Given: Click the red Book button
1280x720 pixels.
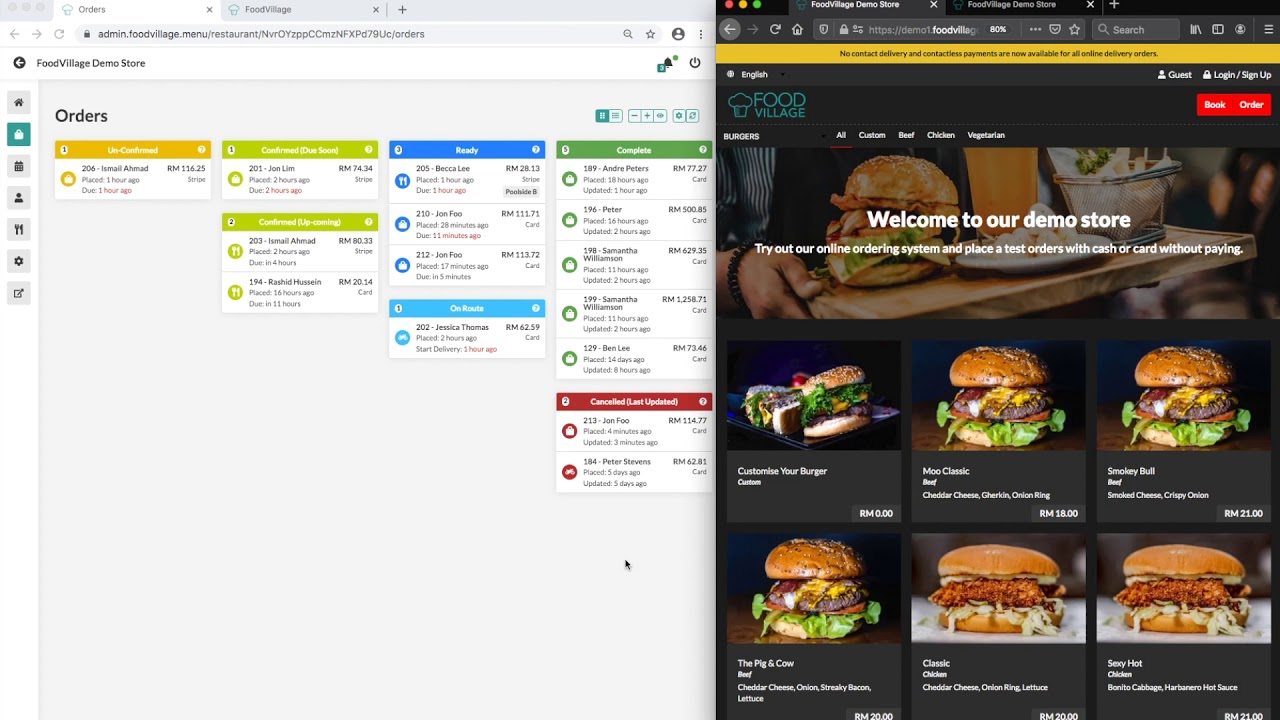Looking at the screenshot, I should pos(1214,105).
